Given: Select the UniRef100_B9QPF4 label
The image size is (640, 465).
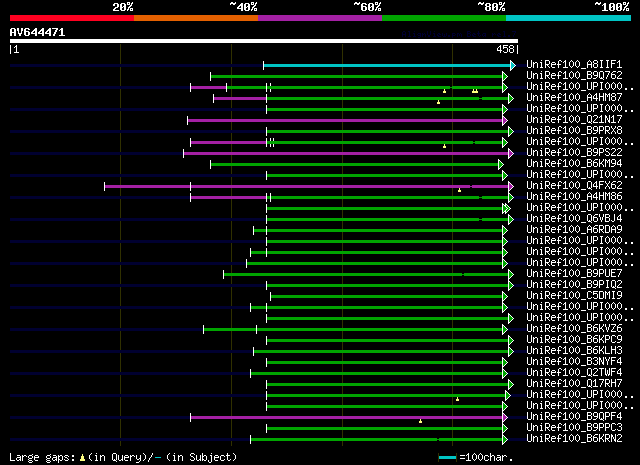Looking at the screenshot, I should coord(574,416).
